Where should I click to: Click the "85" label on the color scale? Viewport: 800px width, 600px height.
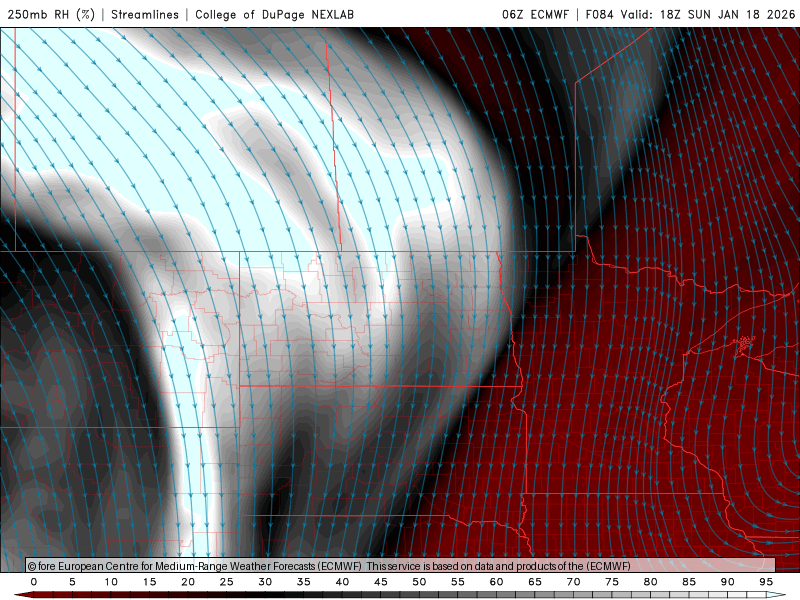point(689,582)
